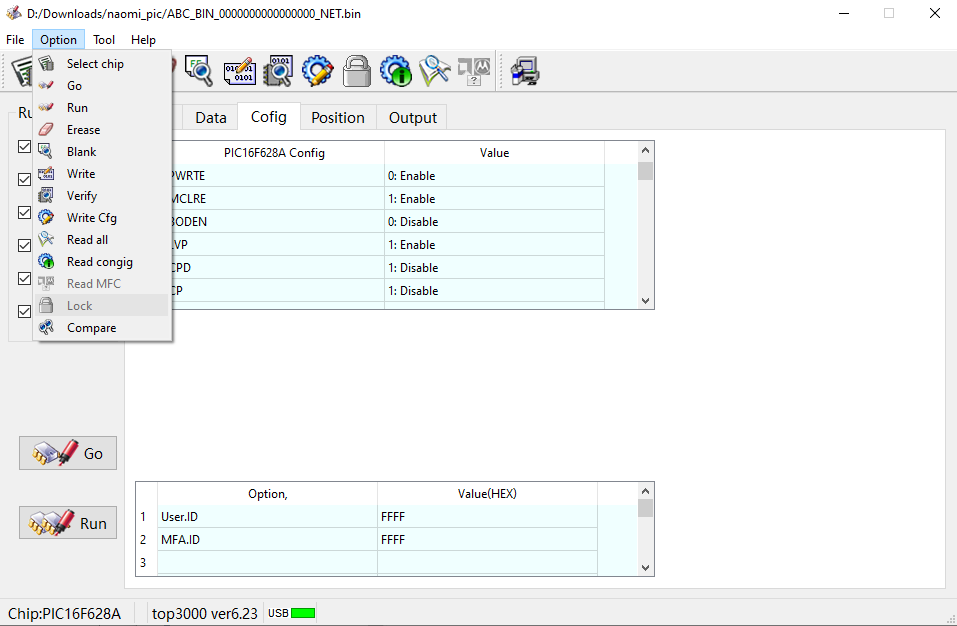Click the read config toolbar icon (gear with info badge)
957x626 pixels.
coord(396,71)
